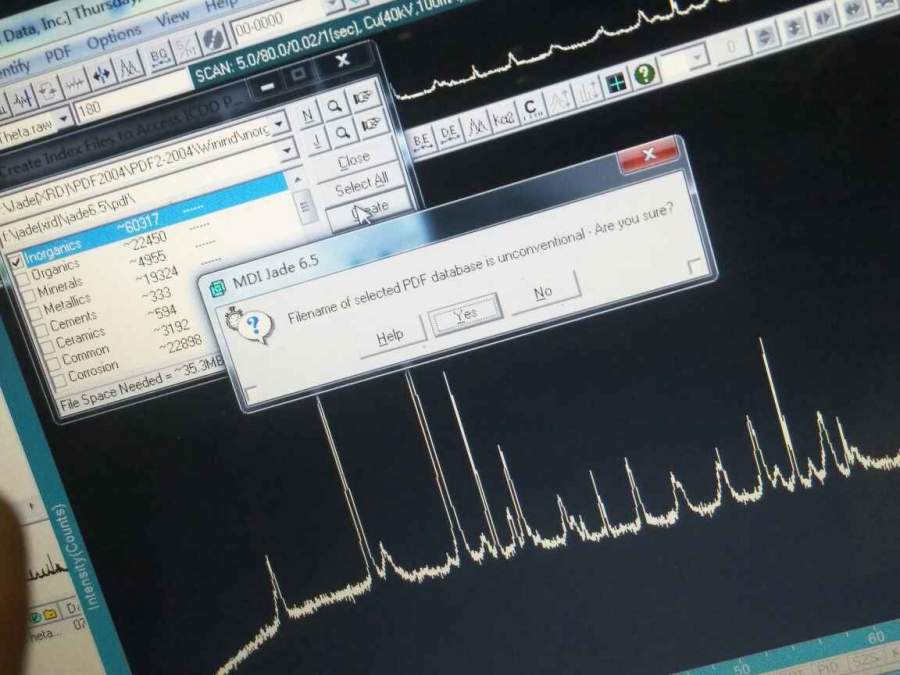This screenshot has height=675, width=900.
Task: Click lower magnifier icon in index dialog
Action: [343, 133]
